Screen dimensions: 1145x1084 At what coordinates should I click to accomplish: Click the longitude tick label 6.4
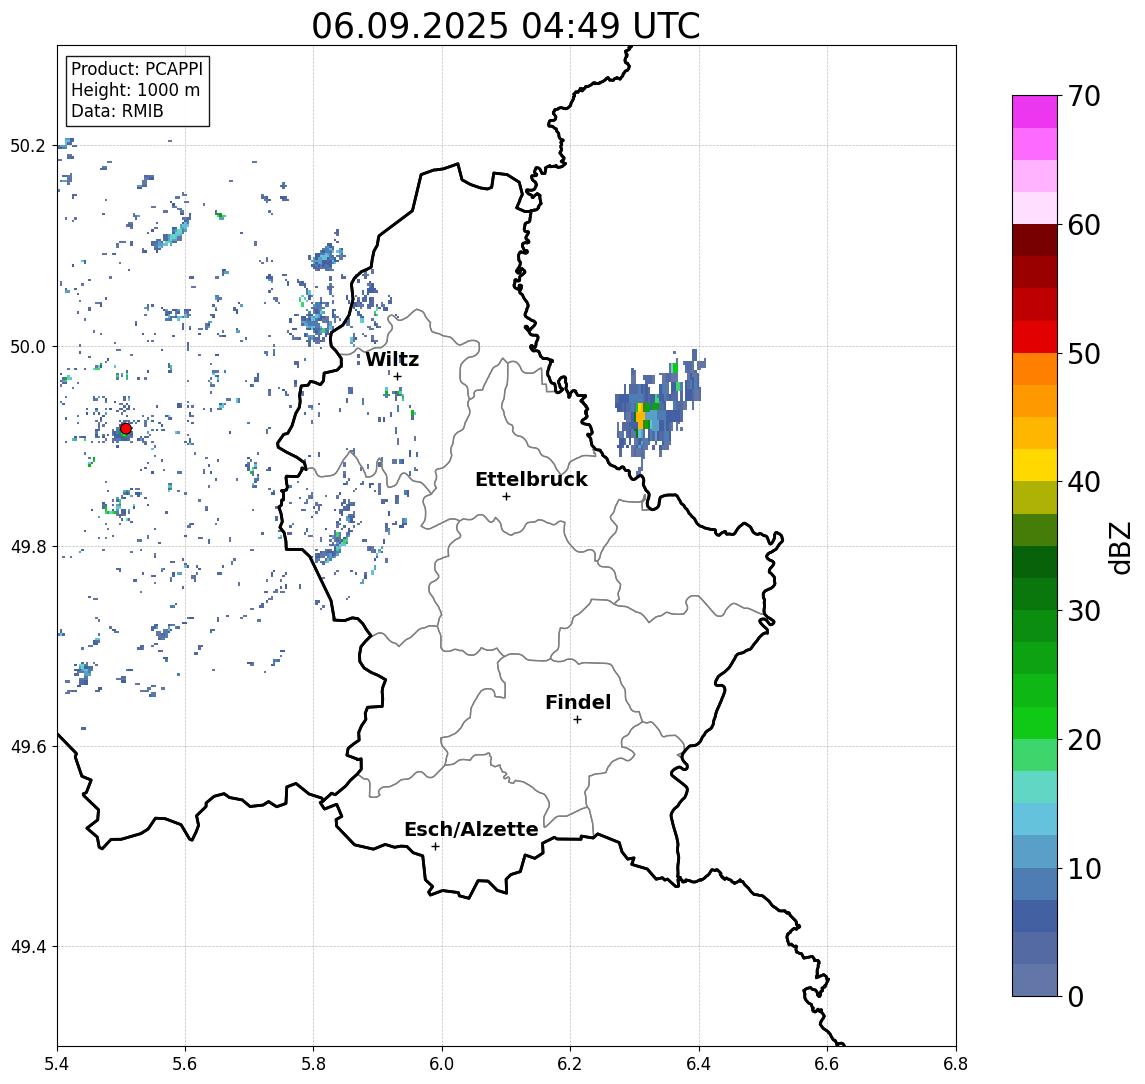[699, 1064]
